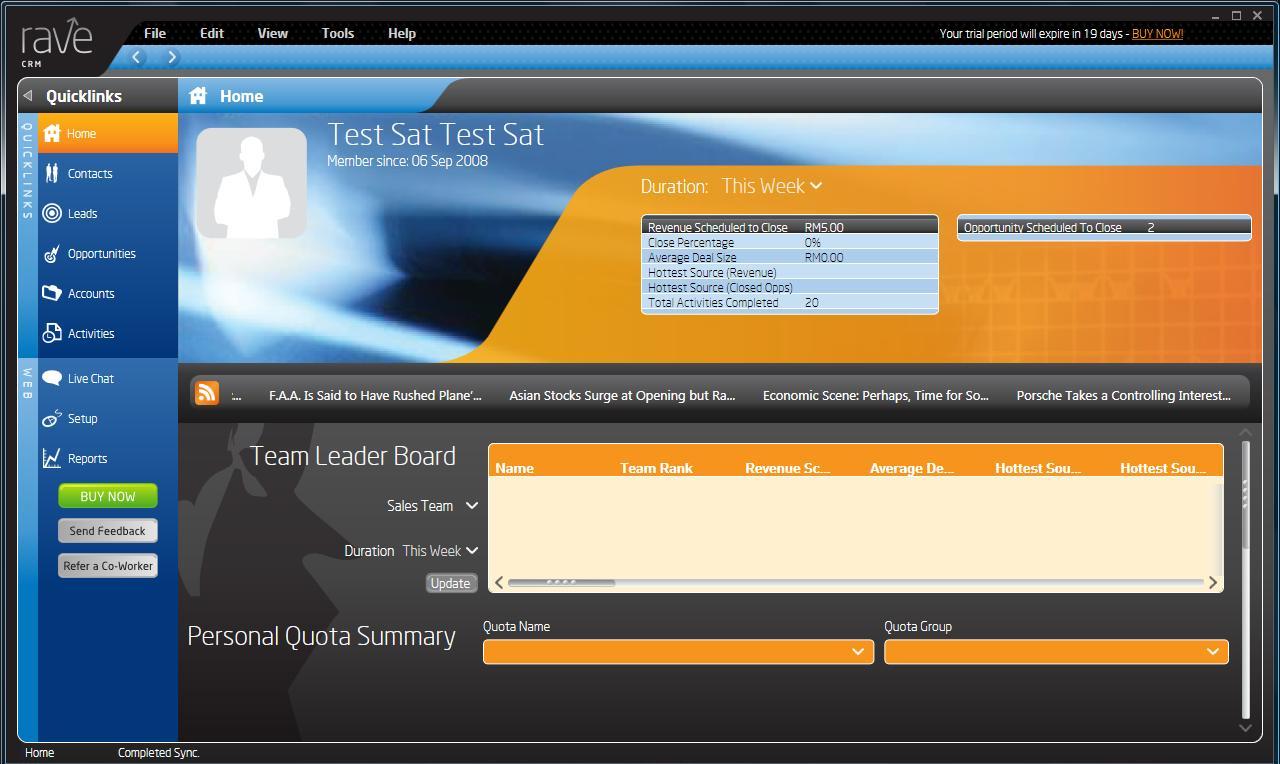
Task: Open the View menu
Action: pyautogui.click(x=272, y=33)
